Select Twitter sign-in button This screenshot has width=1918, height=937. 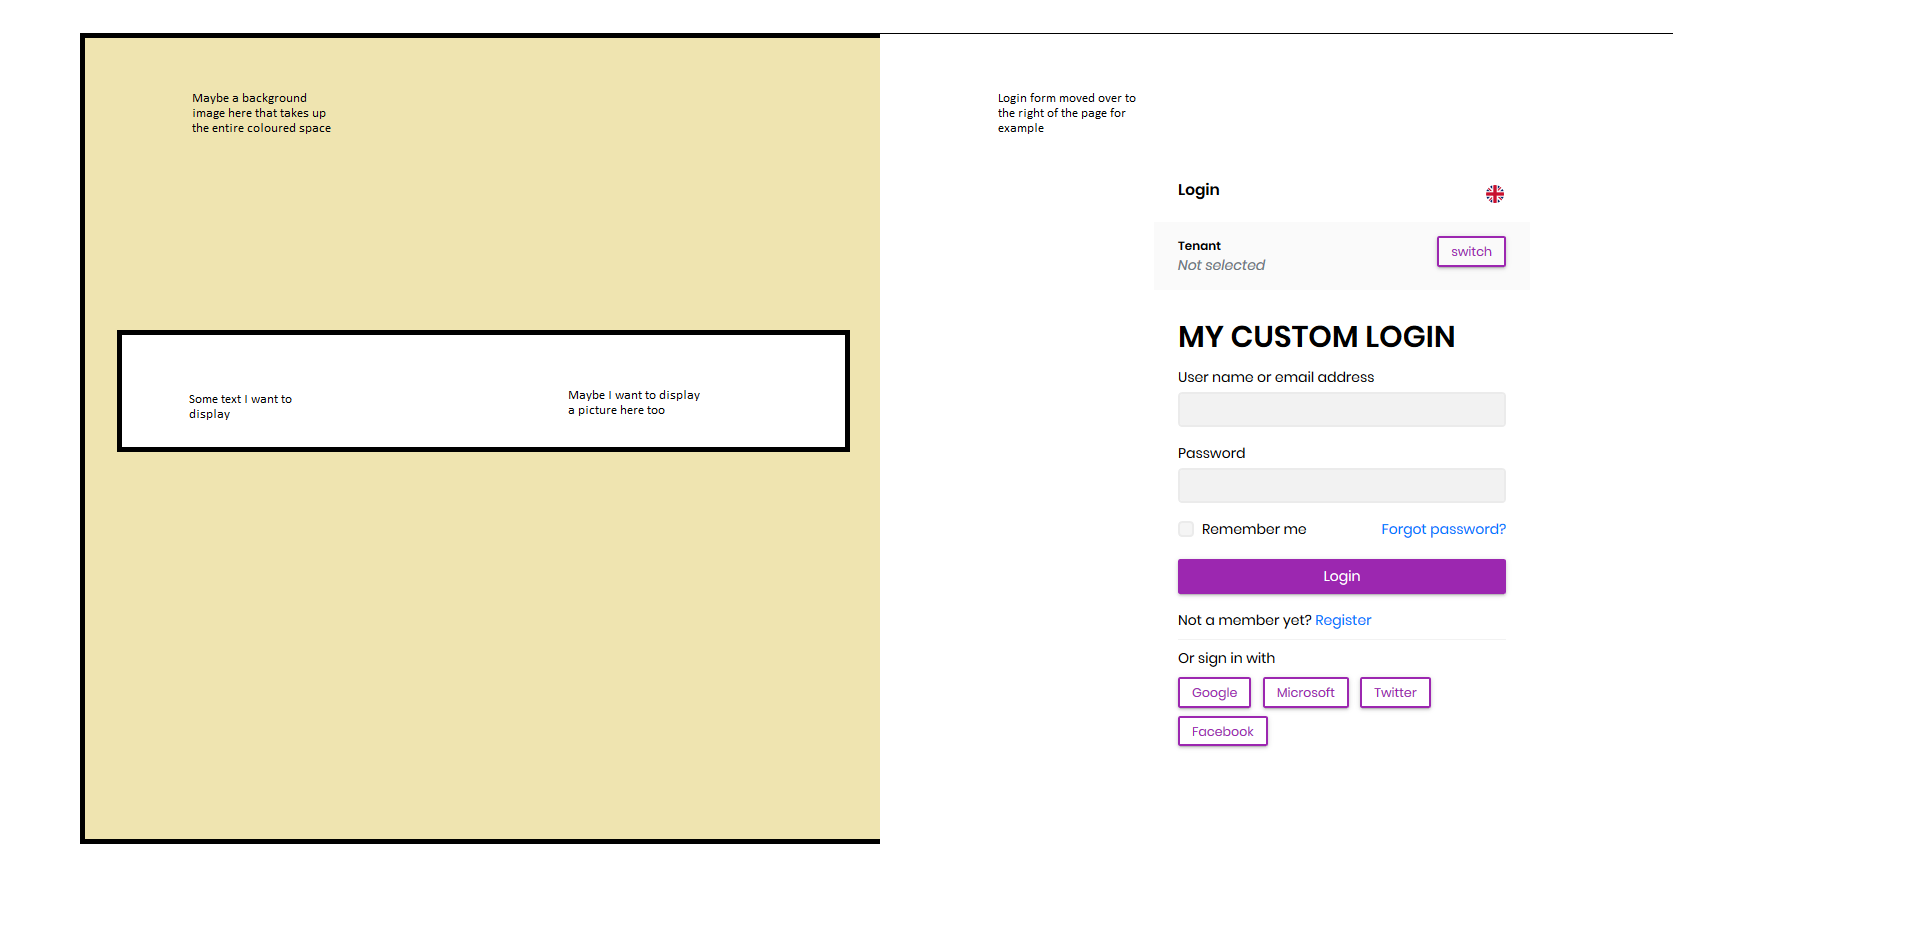pos(1394,693)
